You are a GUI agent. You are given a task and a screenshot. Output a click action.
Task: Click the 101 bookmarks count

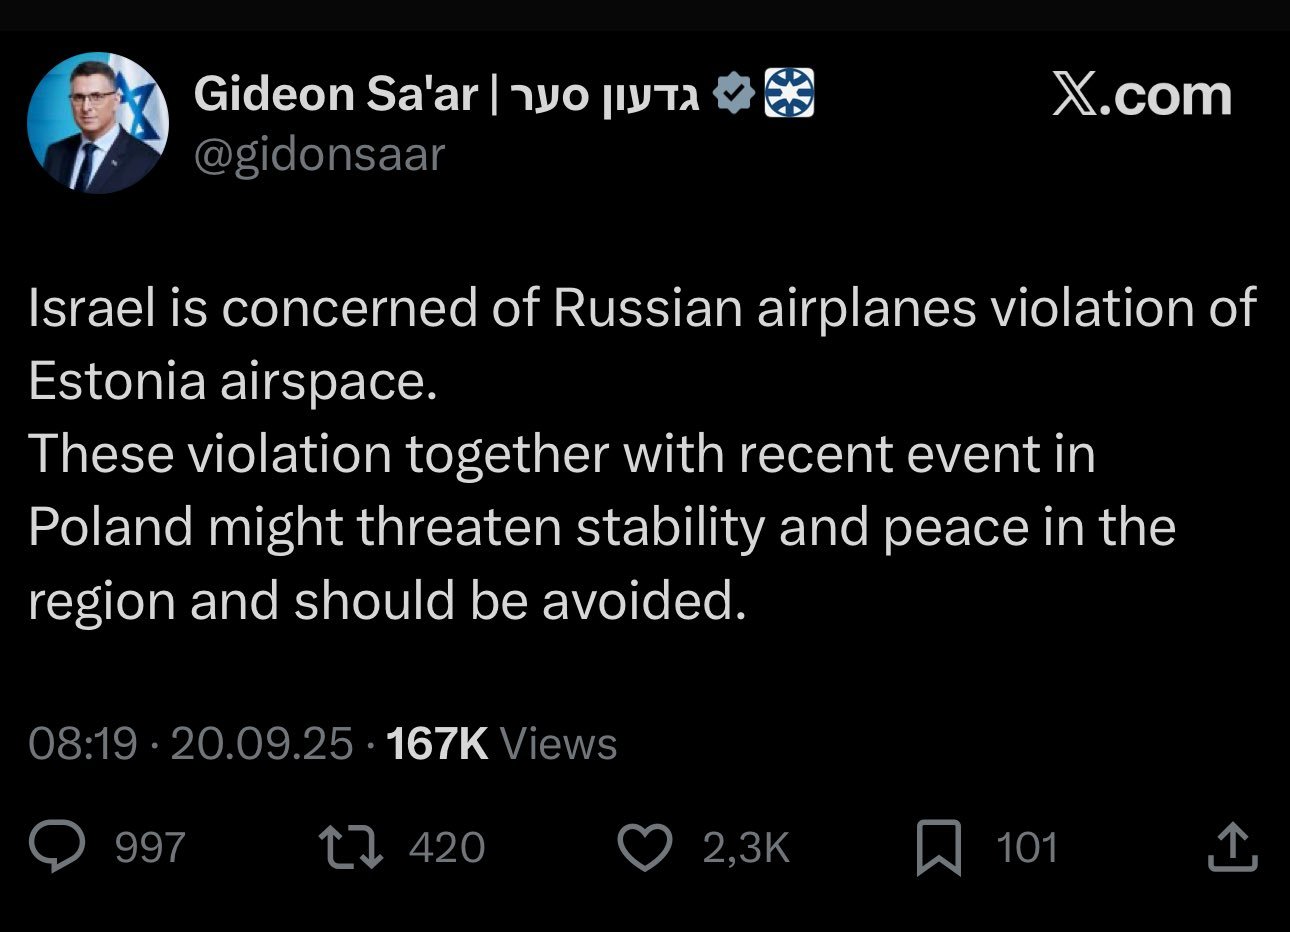(1027, 848)
